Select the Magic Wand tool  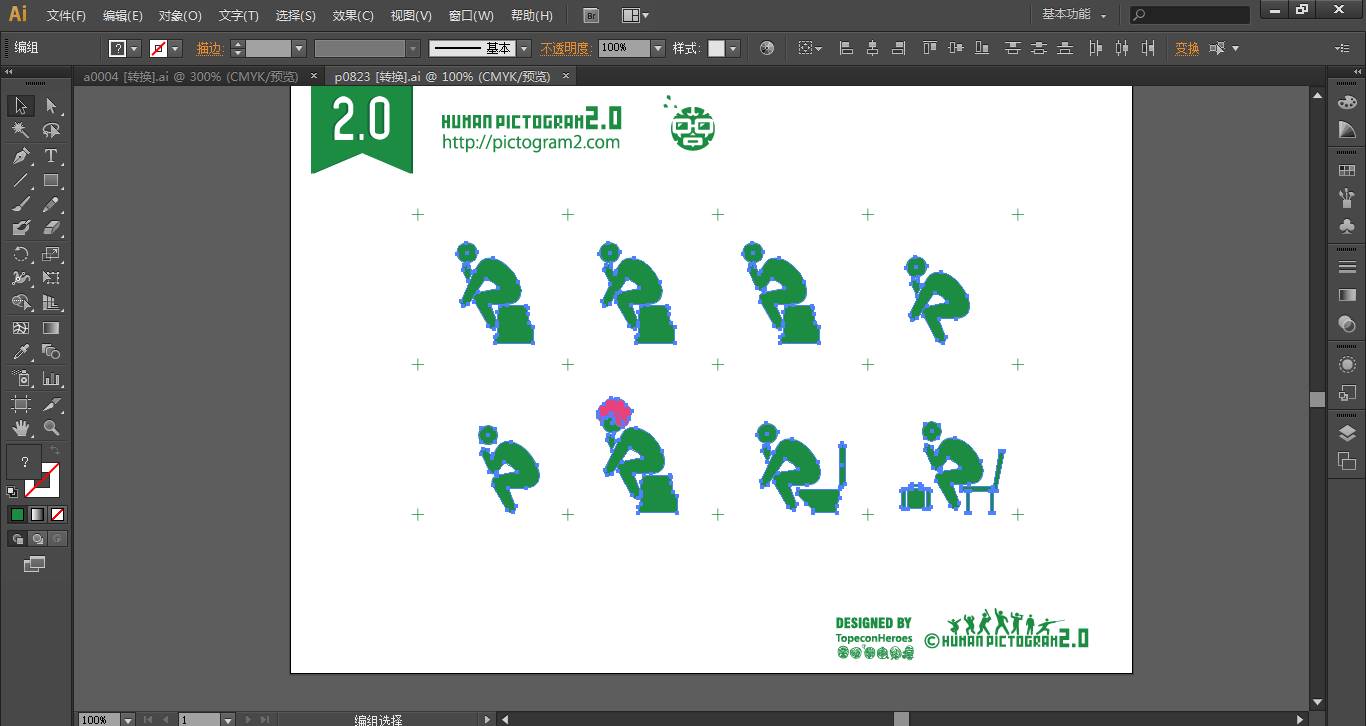coord(21,131)
